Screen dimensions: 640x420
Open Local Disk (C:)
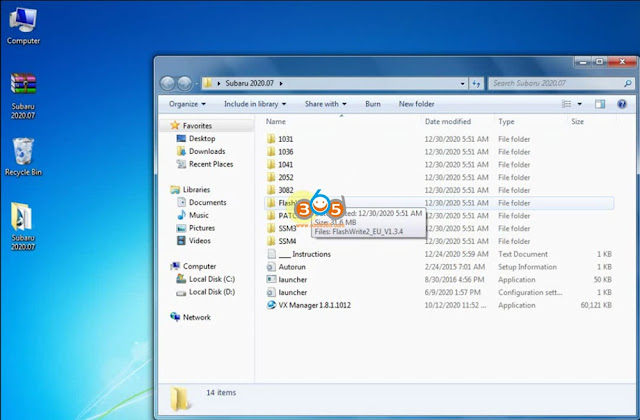pyautogui.click(x=212, y=279)
